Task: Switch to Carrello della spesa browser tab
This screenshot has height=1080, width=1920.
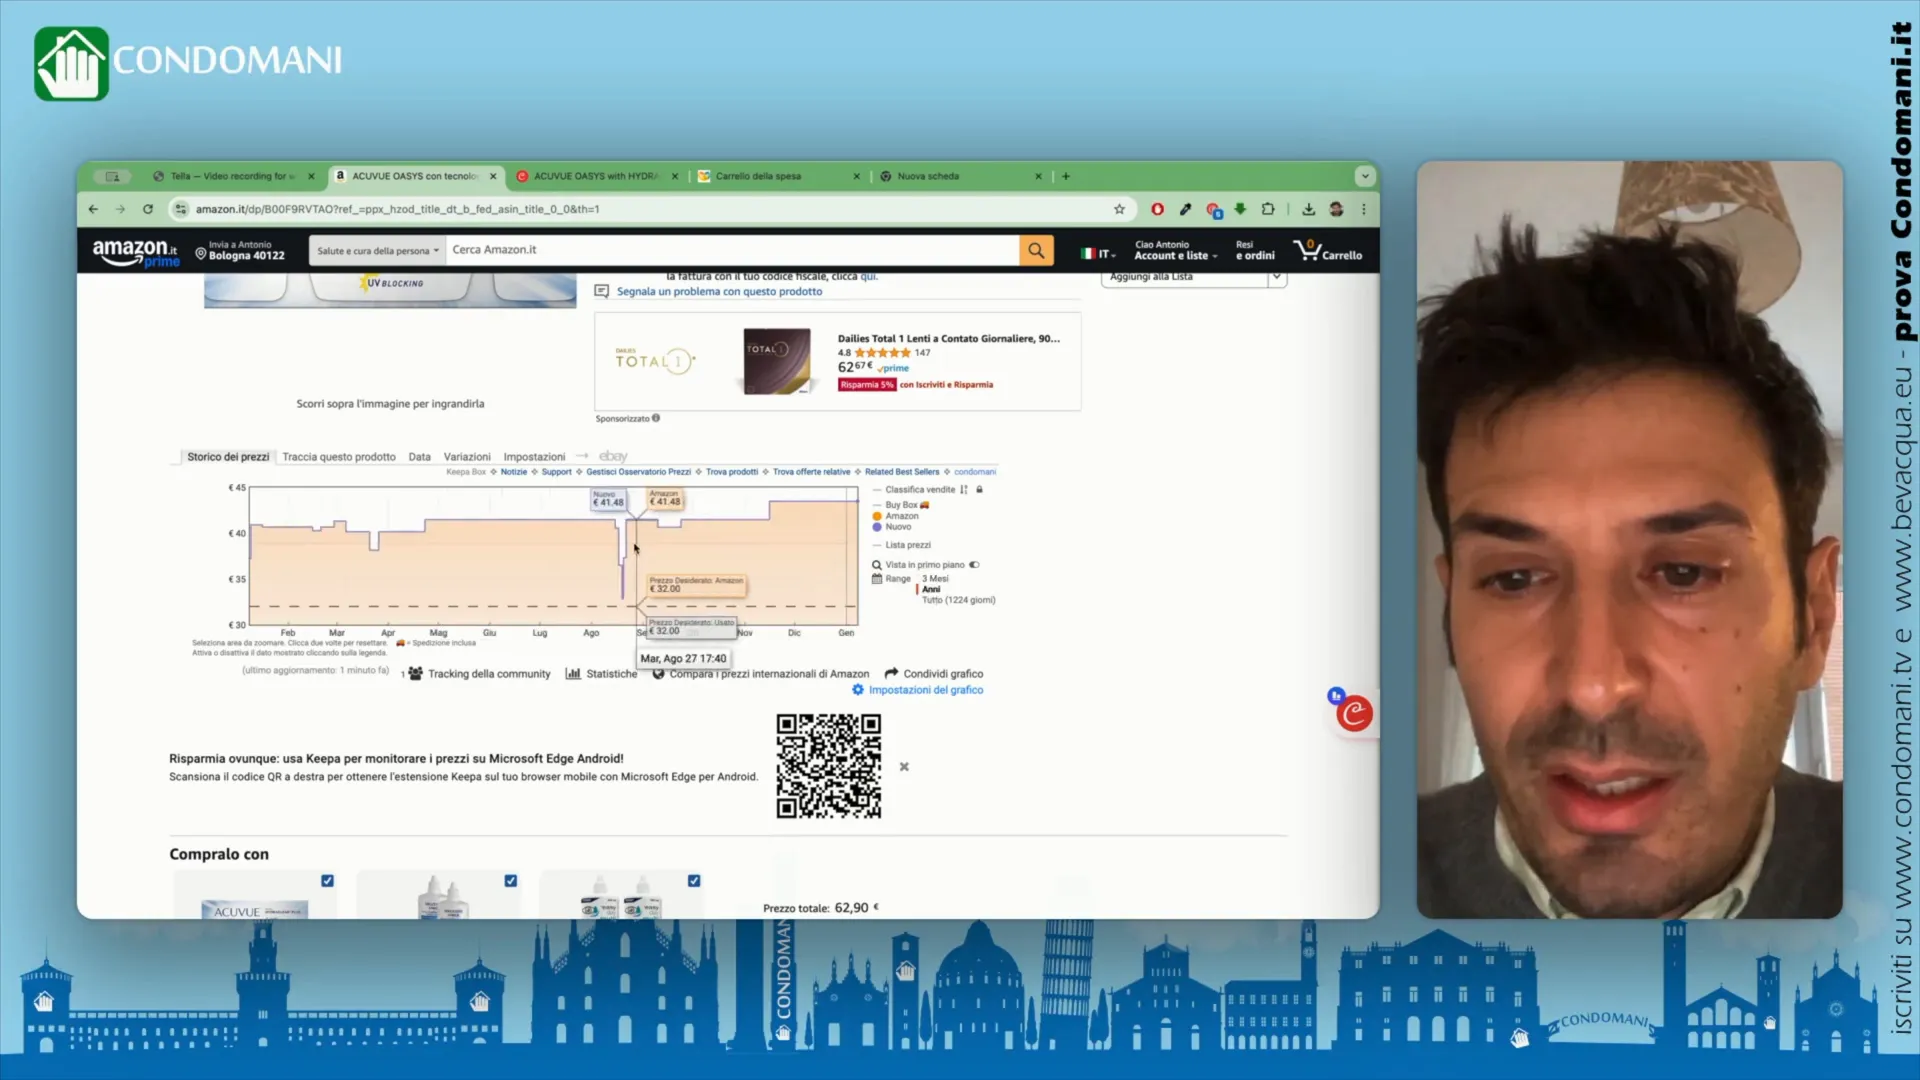Action: [x=778, y=176]
